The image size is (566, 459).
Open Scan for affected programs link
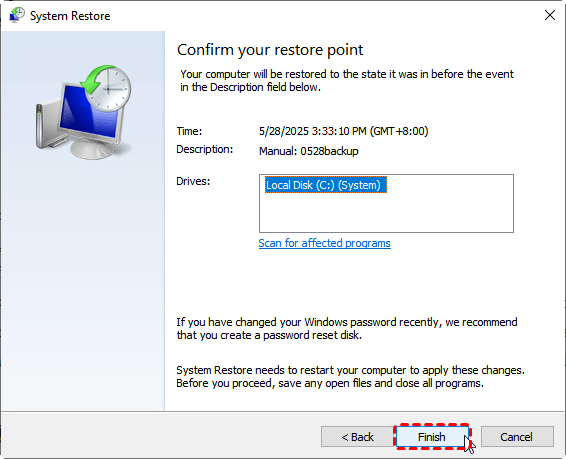pyautogui.click(x=325, y=243)
